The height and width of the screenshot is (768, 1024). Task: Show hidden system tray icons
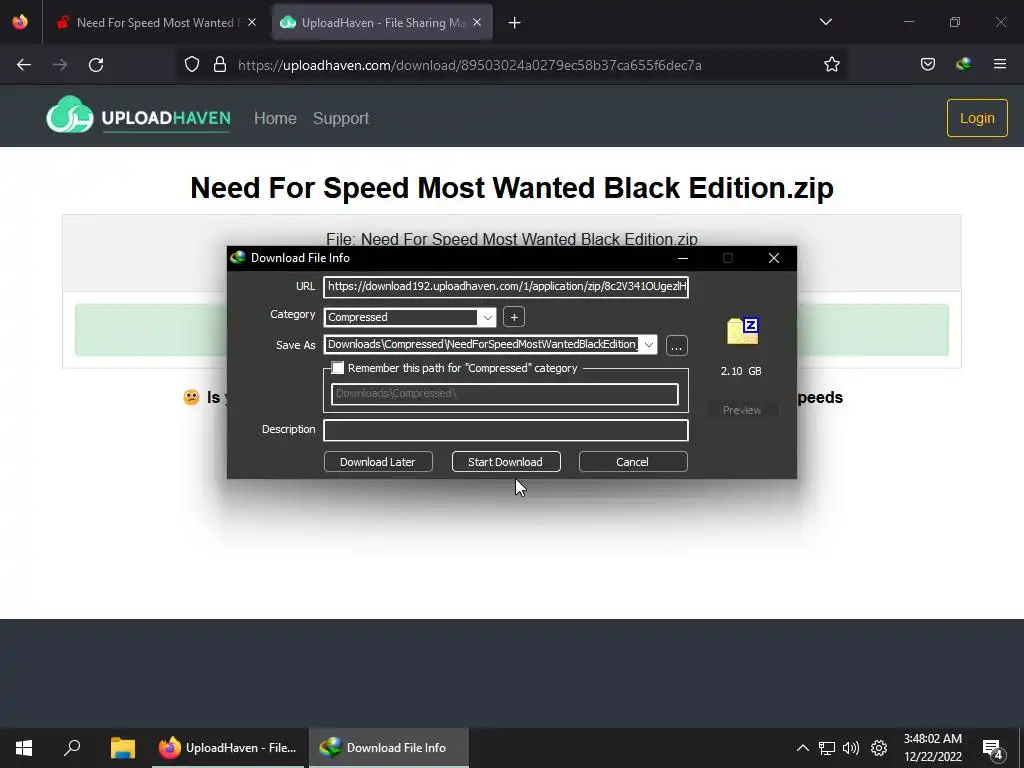coord(803,748)
